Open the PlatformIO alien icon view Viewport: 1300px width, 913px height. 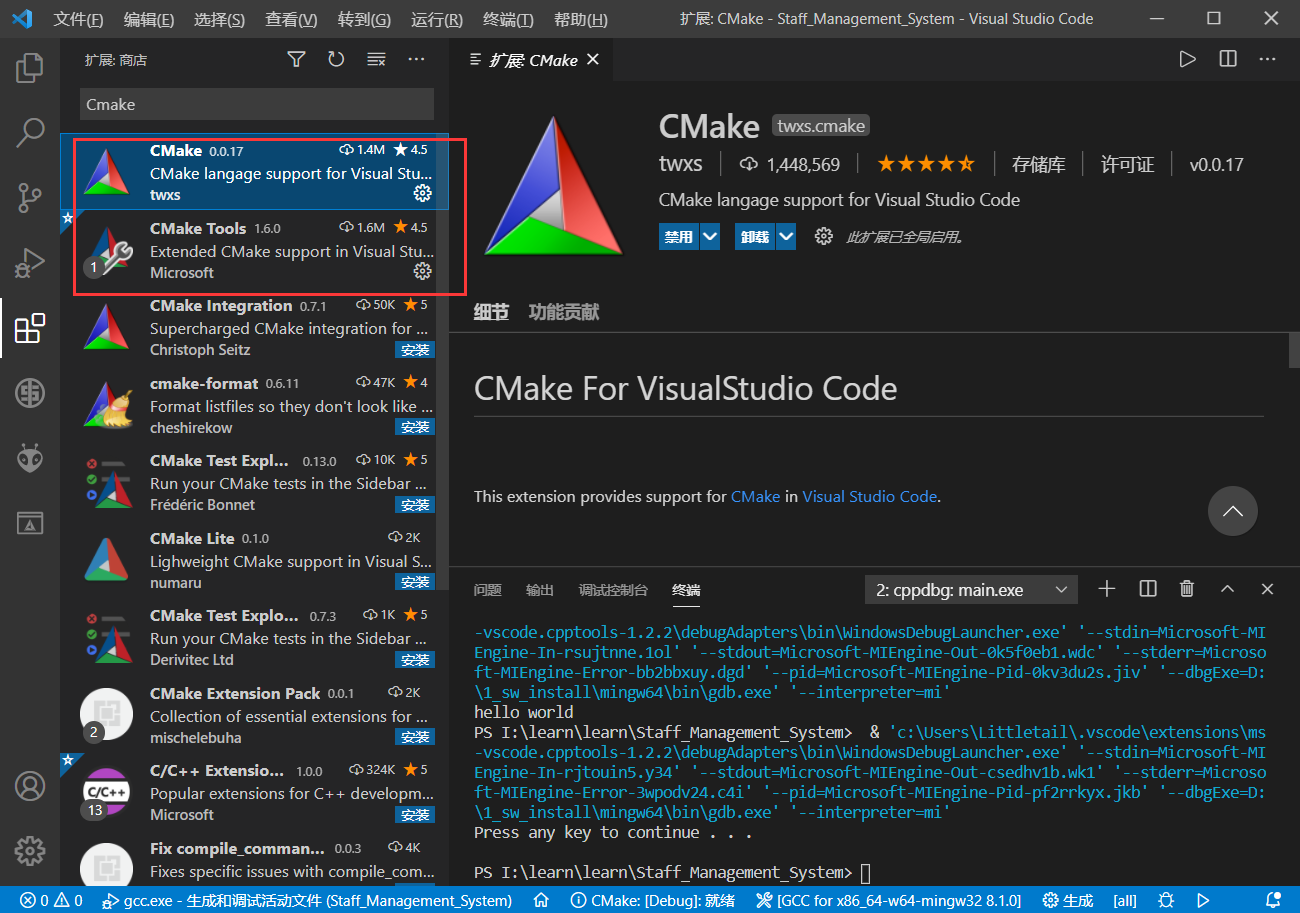coord(30,458)
